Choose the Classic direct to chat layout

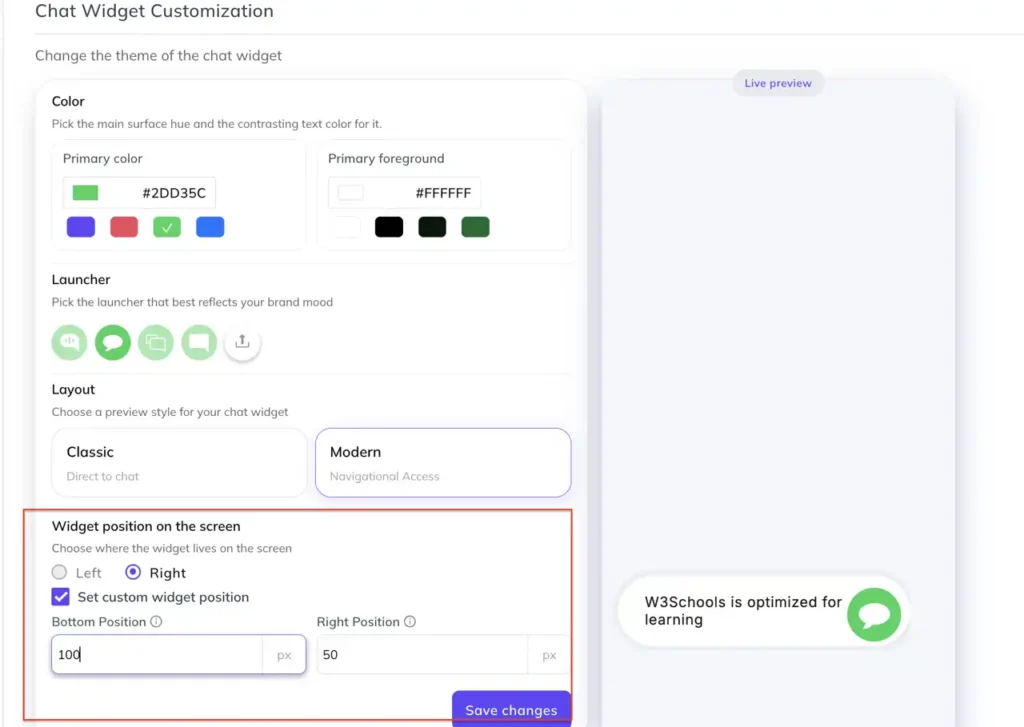coord(179,462)
